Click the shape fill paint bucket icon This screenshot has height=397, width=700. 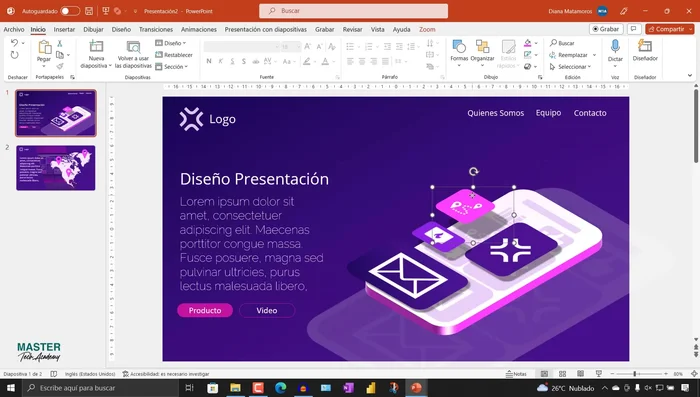point(528,43)
